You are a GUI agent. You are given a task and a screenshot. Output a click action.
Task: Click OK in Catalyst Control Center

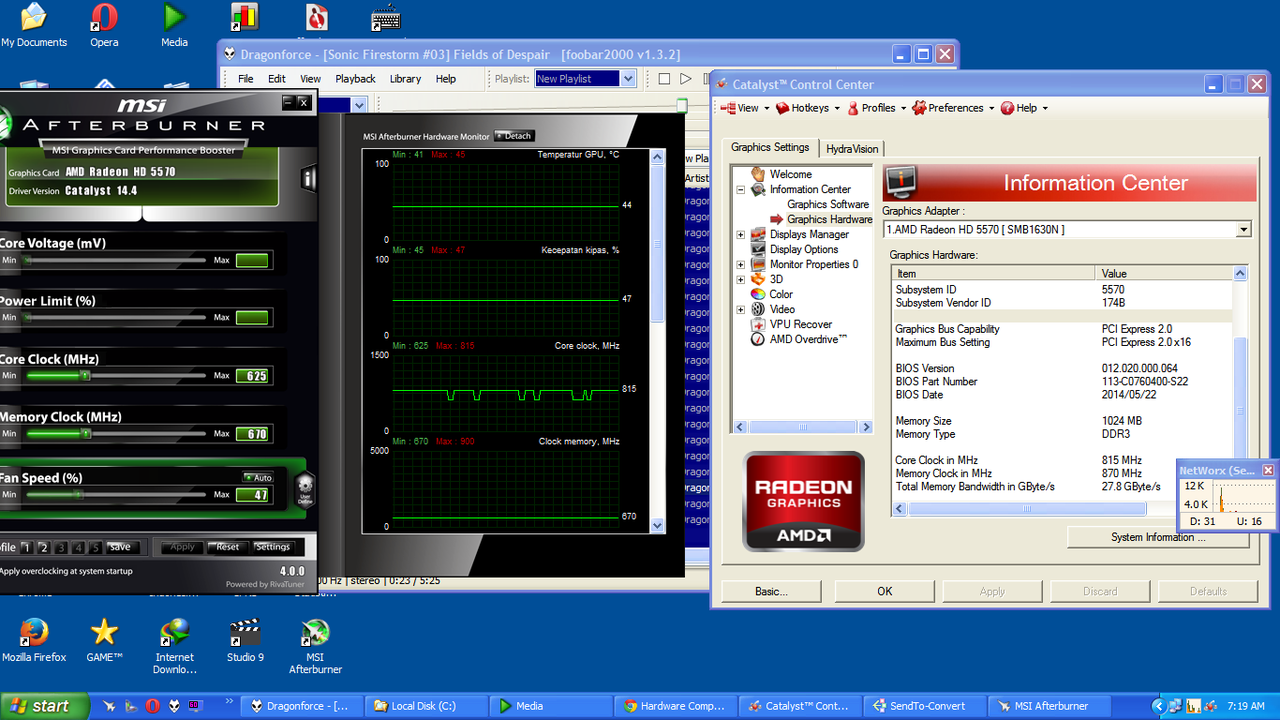click(x=884, y=591)
